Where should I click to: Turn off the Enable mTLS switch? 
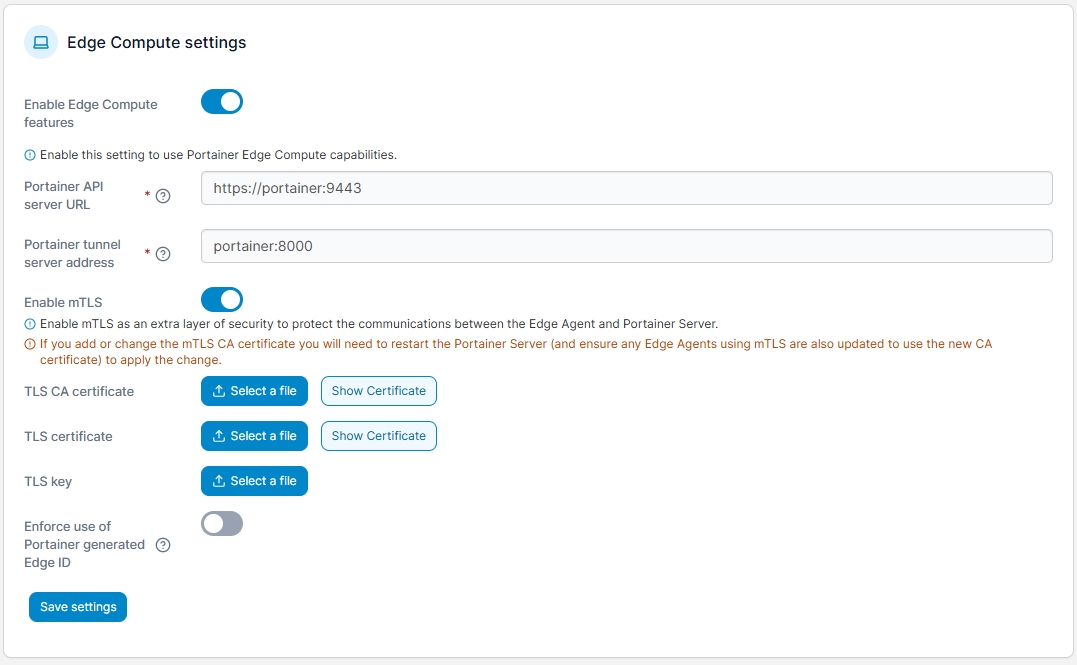click(x=222, y=300)
